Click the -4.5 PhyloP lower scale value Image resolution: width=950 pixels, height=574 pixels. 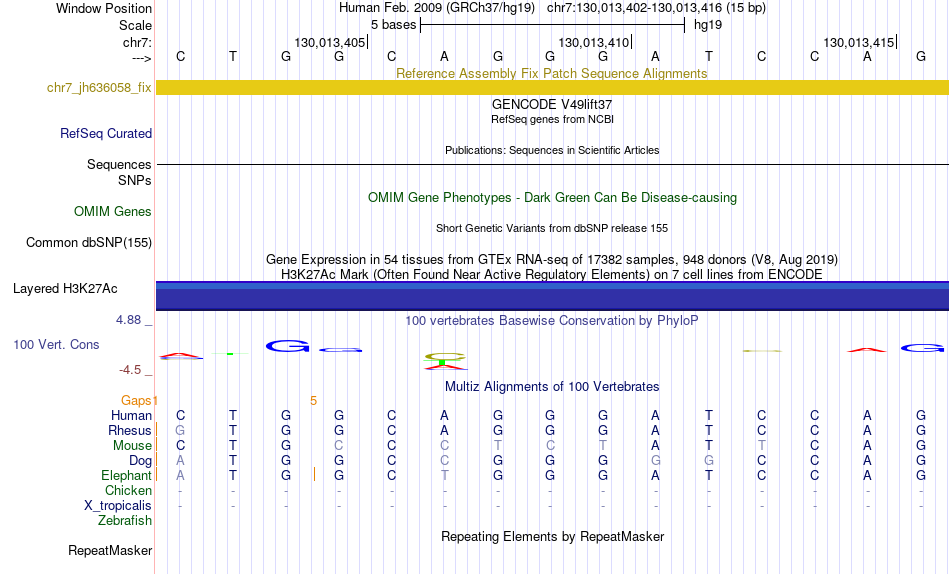tap(130, 370)
